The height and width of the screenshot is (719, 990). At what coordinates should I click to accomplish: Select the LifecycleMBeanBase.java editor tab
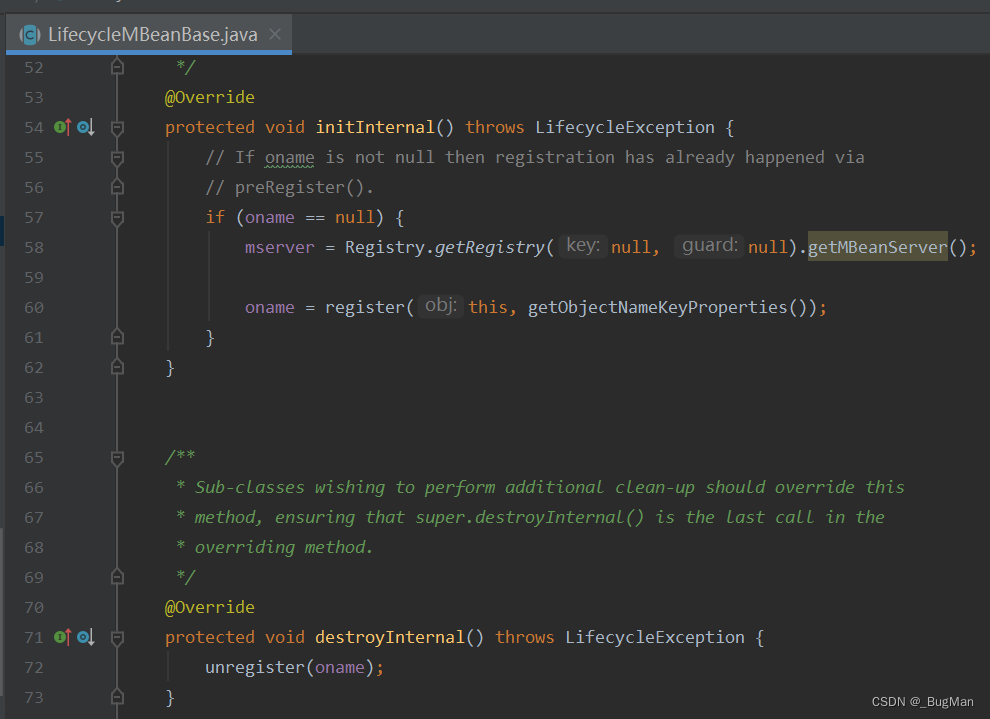tap(149, 35)
